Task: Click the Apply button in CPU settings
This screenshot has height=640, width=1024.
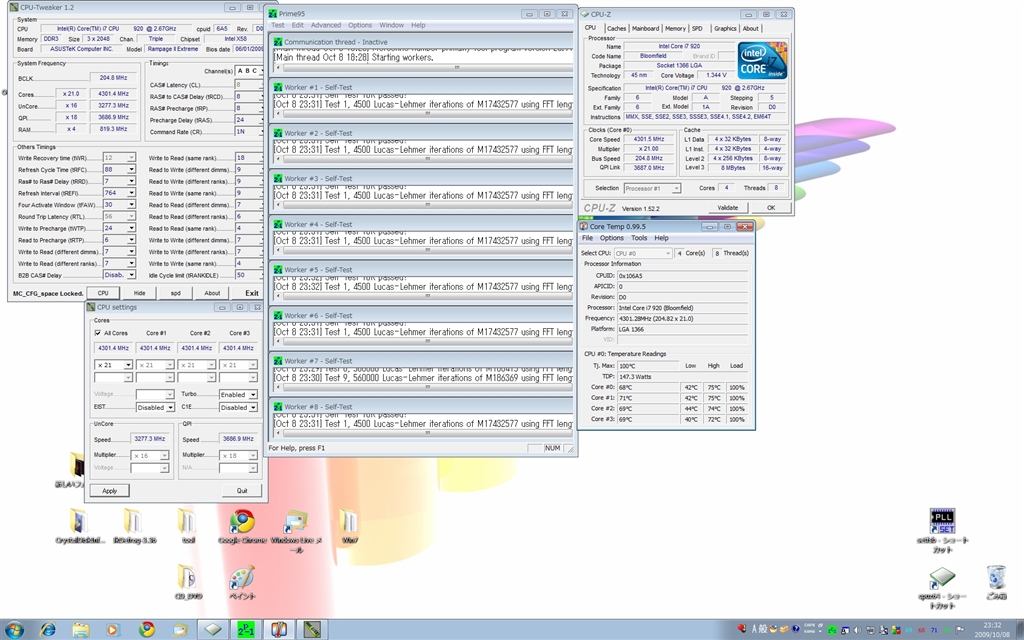Action: pos(110,491)
